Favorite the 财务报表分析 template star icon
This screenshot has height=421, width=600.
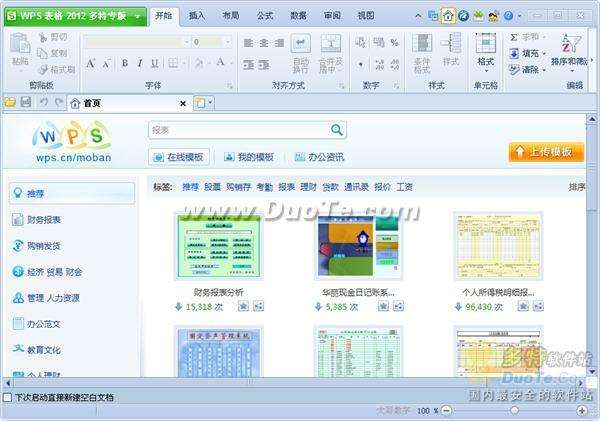pos(243,306)
